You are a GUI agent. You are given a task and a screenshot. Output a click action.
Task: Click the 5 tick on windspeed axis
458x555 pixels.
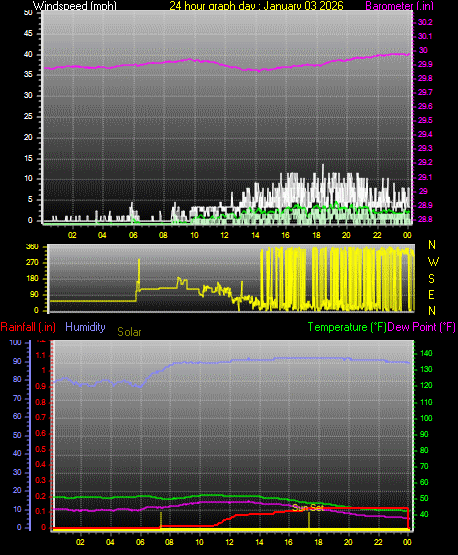pos(30,200)
